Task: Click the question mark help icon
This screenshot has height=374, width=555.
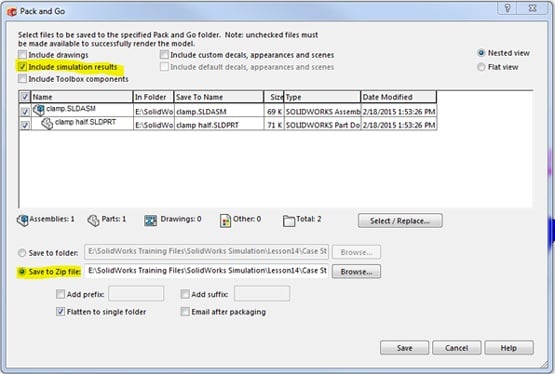Action: (x=508, y=8)
